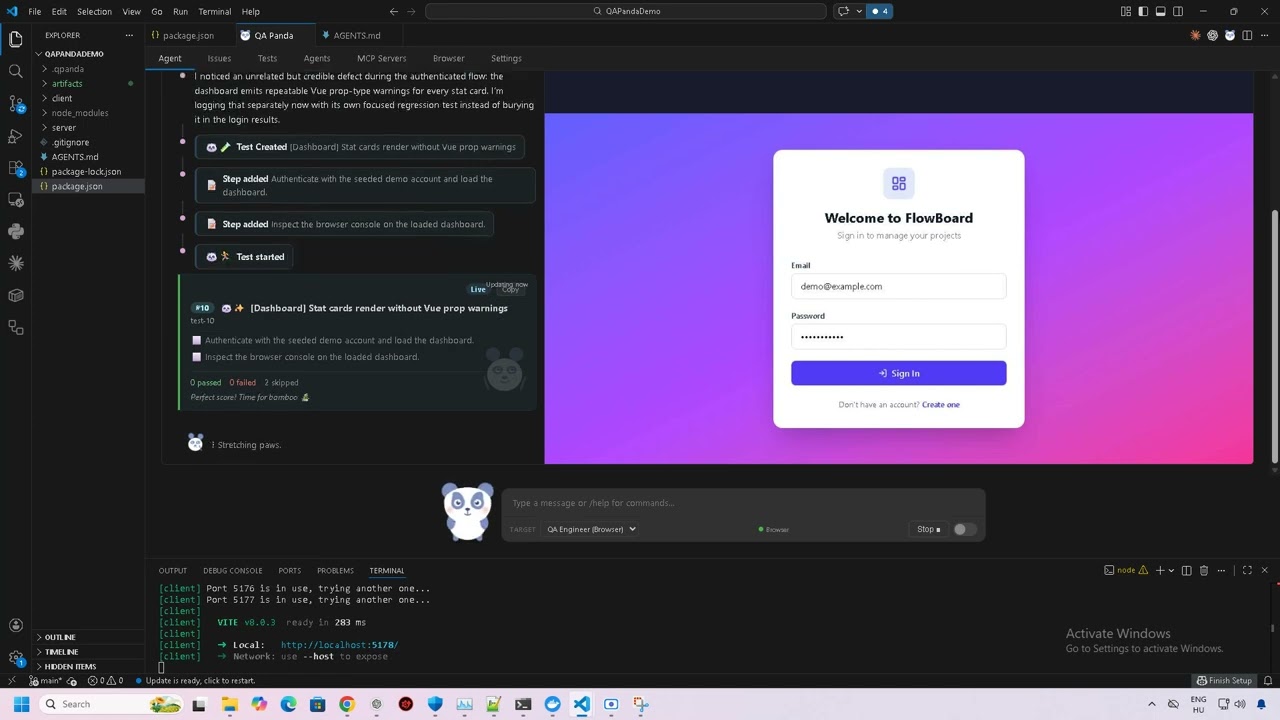Viewport: 1280px width, 720px height.
Task: Click the remote window indicator in status bar
Action: pos(11,680)
